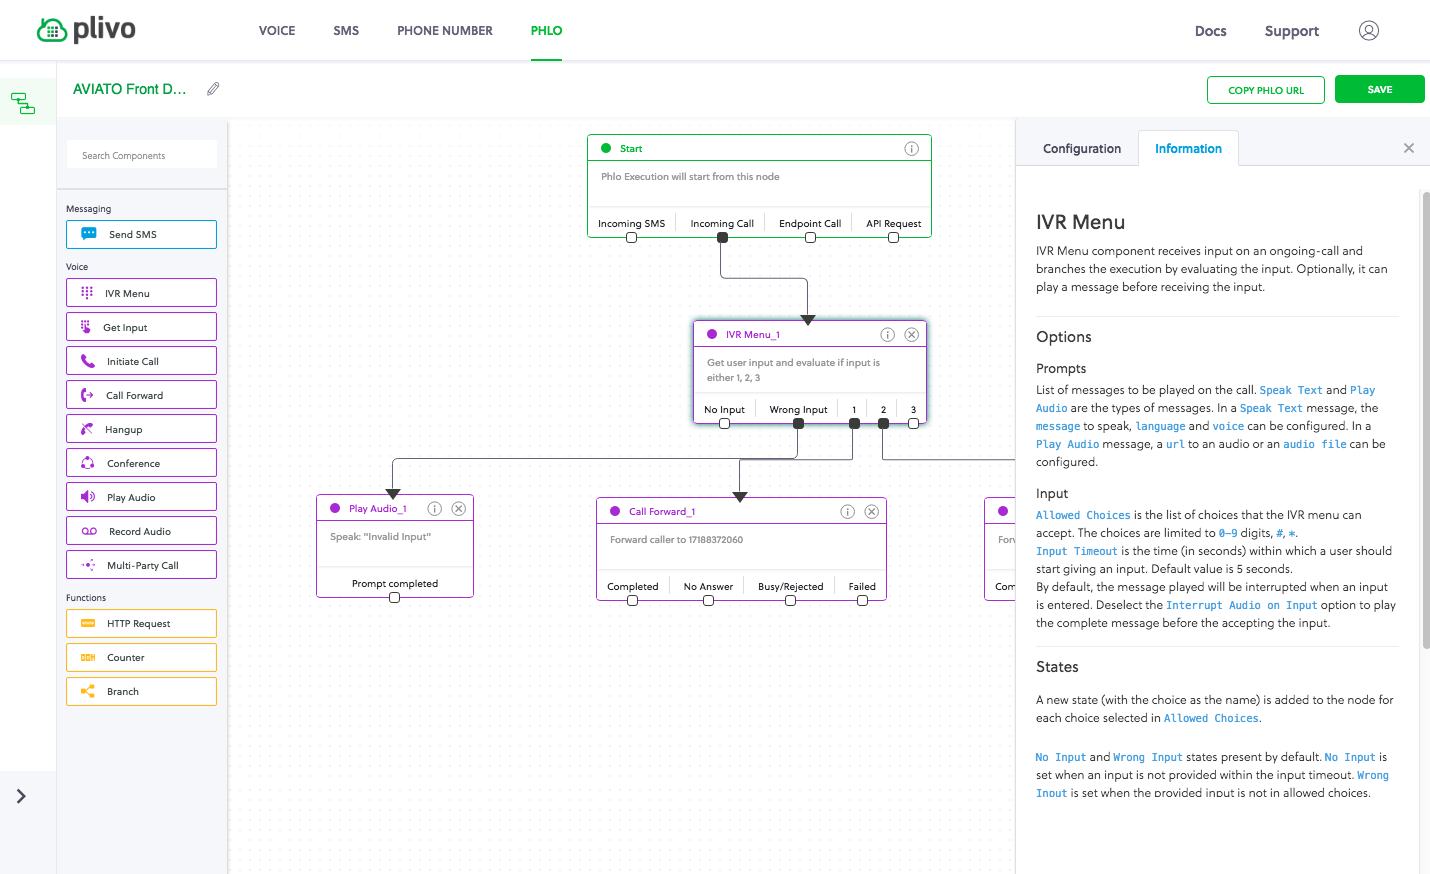Screen dimensions: 1430x874
Task: Select the Call Forward component from the Voice list
Action: [141, 395]
